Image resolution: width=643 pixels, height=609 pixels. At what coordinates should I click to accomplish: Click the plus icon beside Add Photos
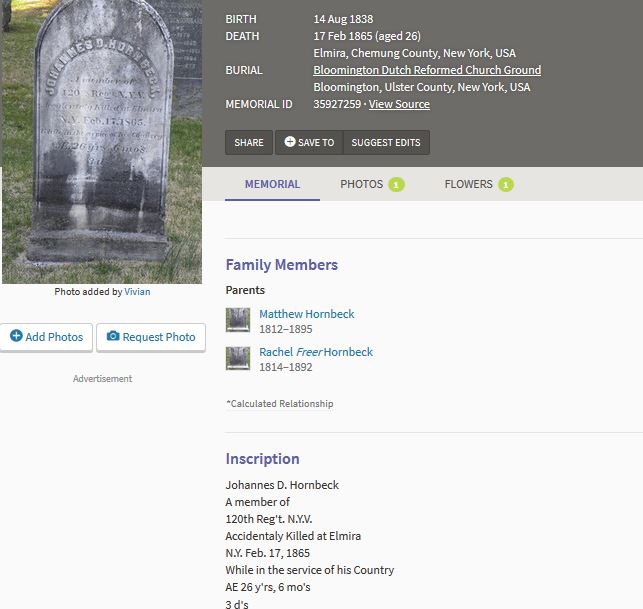[16, 336]
